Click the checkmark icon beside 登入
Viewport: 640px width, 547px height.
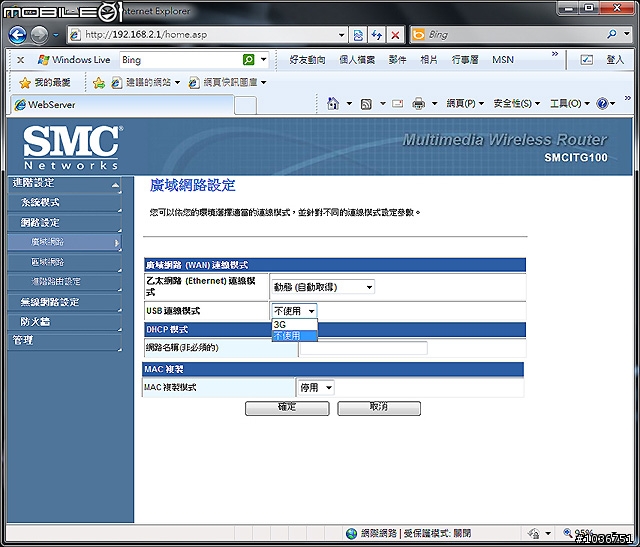[x=587, y=60]
